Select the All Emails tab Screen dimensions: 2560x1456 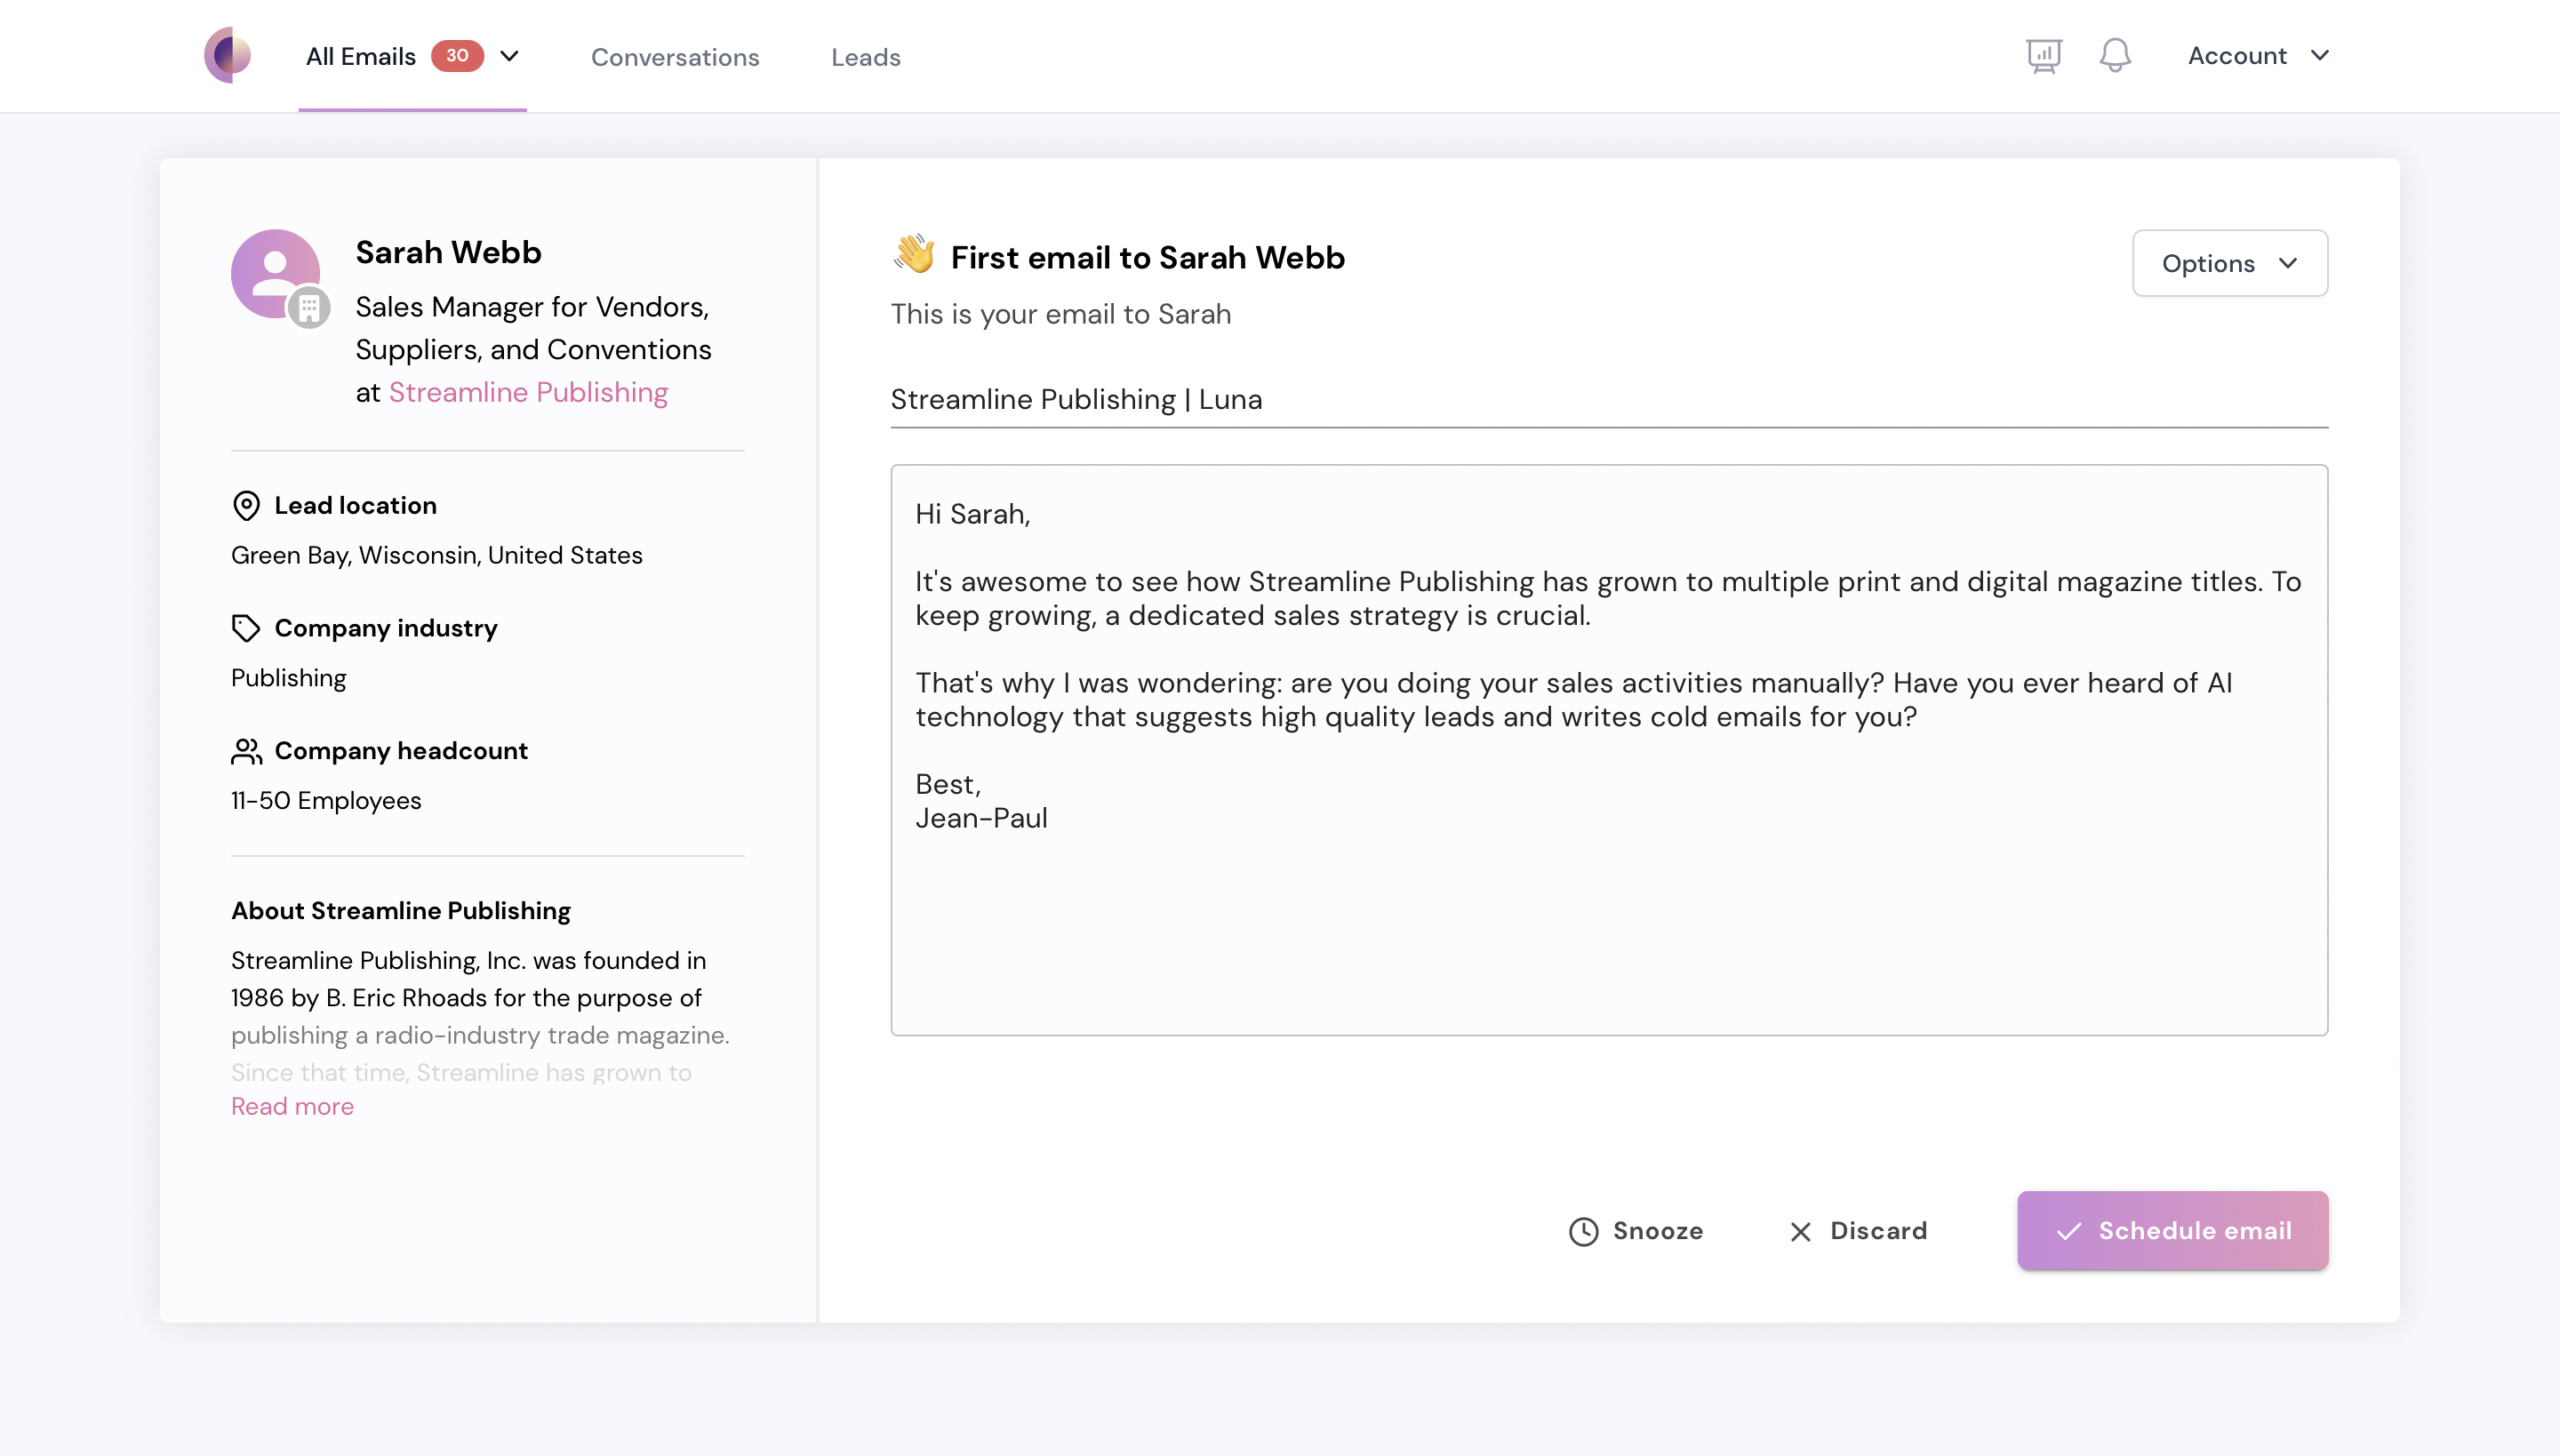pyautogui.click(x=360, y=57)
